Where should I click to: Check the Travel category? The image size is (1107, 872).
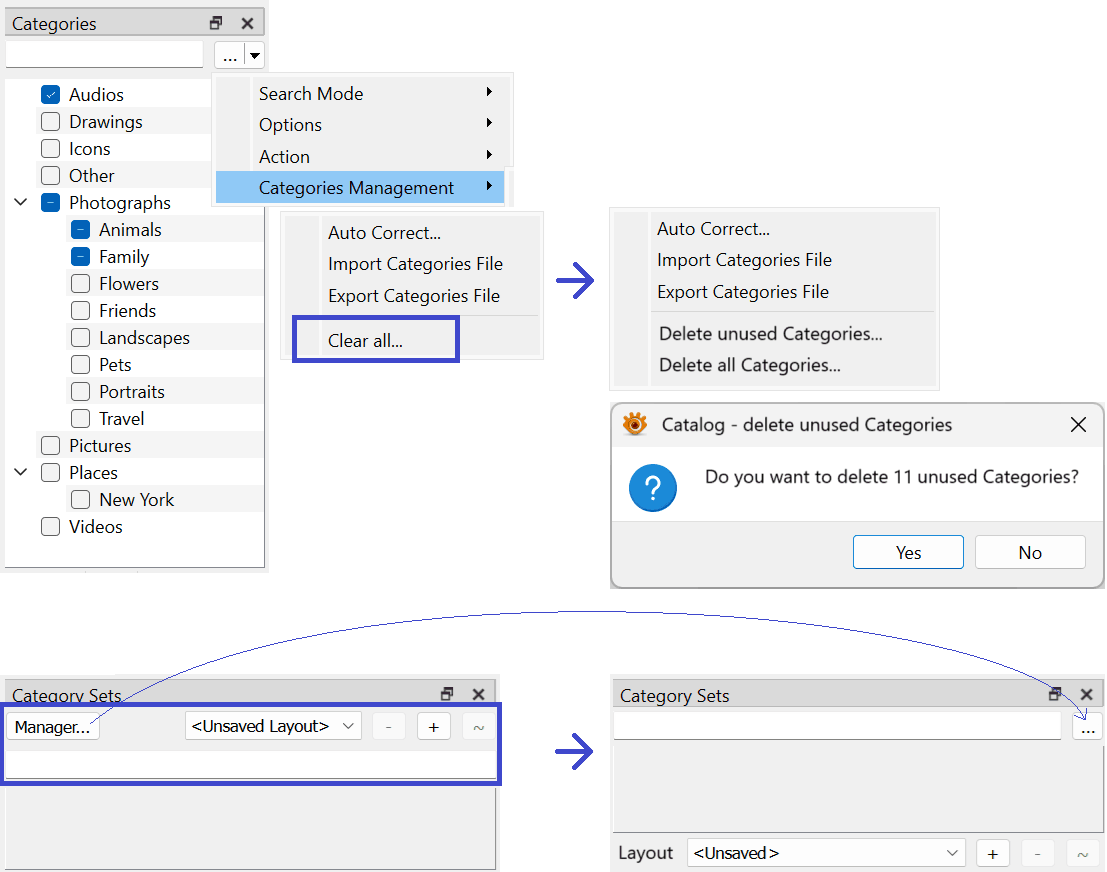[80, 419]
